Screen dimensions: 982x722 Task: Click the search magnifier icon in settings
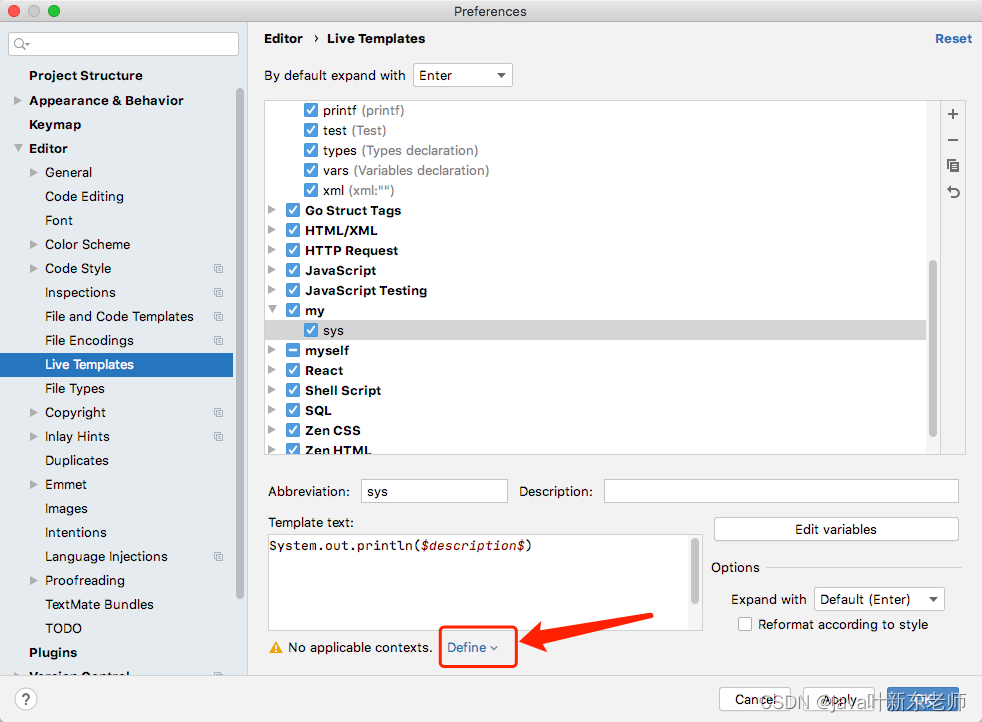[x=21, y=44]
